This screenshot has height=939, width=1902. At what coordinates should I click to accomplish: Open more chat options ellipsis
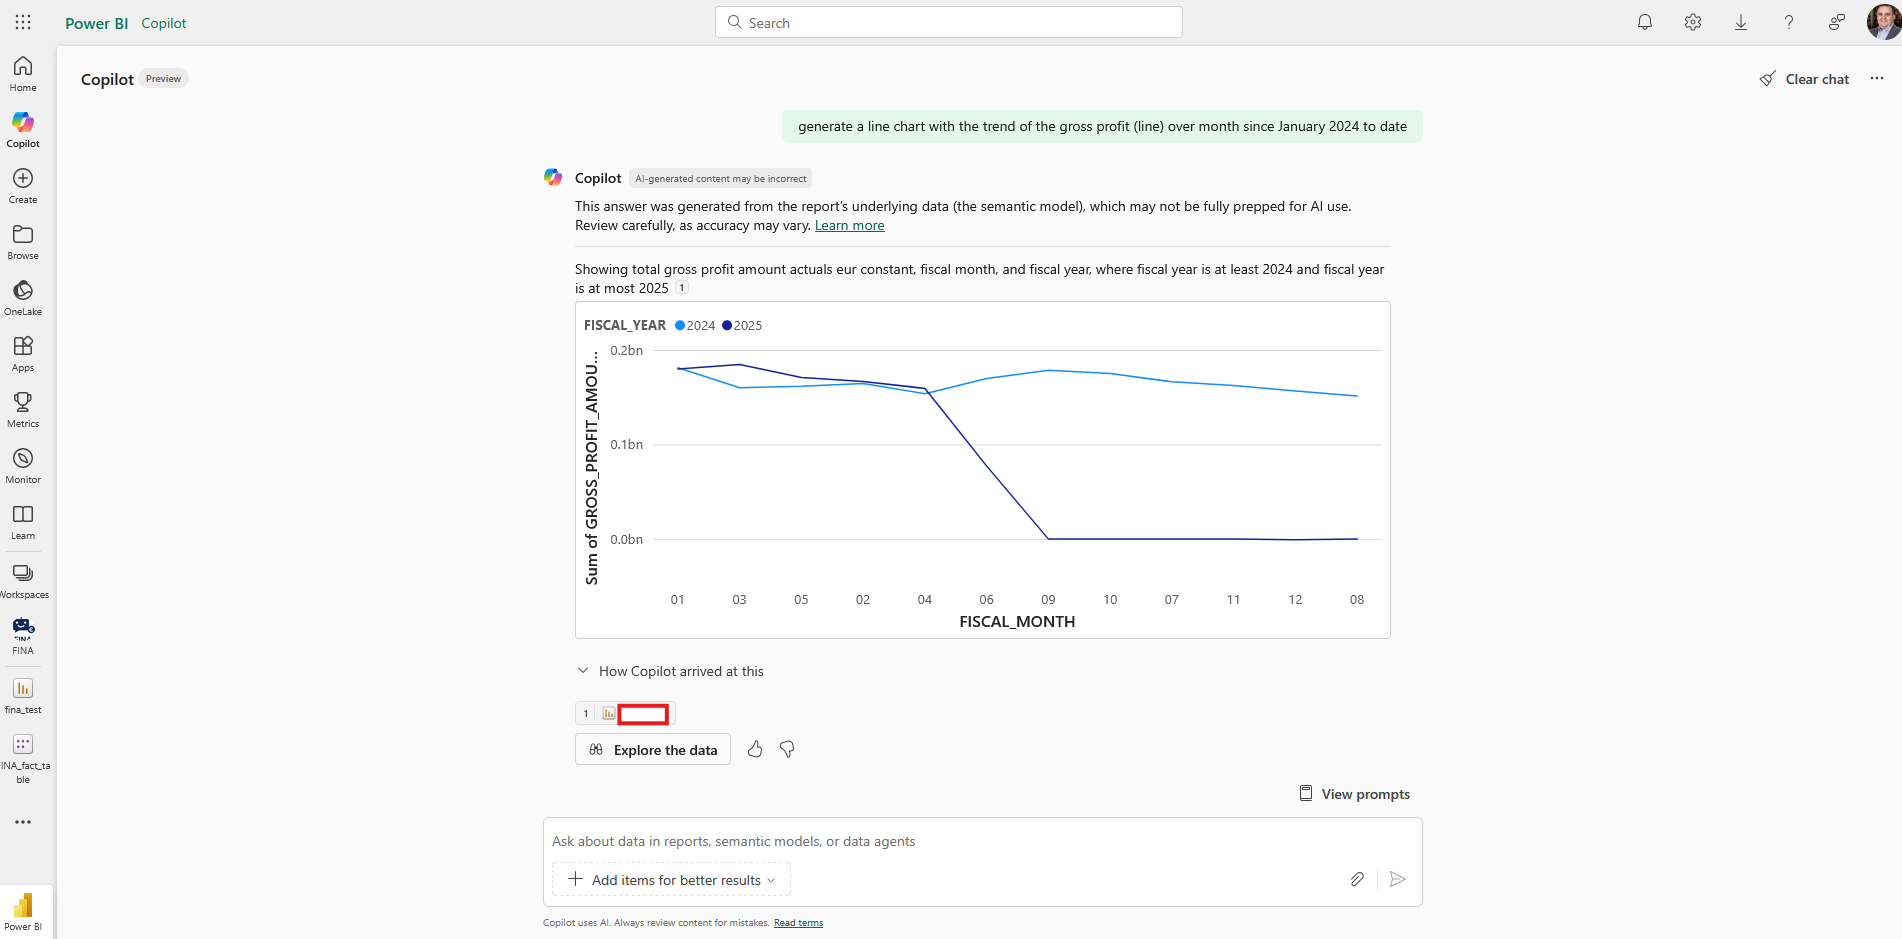coord(1877,78)
